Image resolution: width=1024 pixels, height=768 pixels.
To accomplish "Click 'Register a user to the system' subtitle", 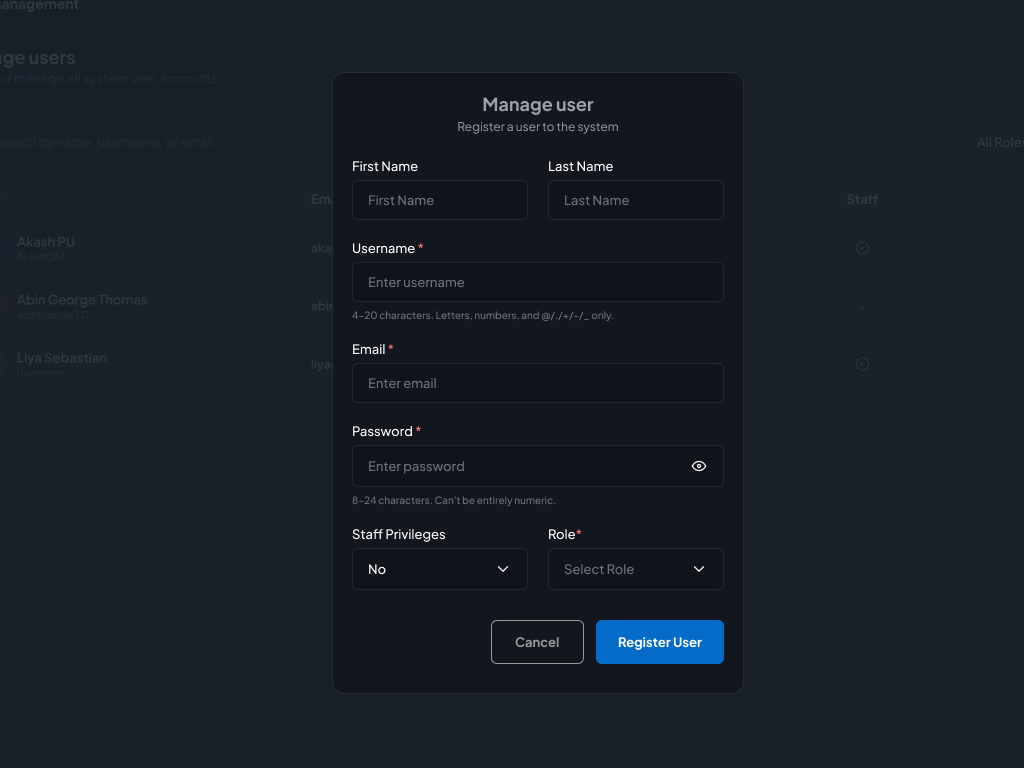I will (537, 127).
